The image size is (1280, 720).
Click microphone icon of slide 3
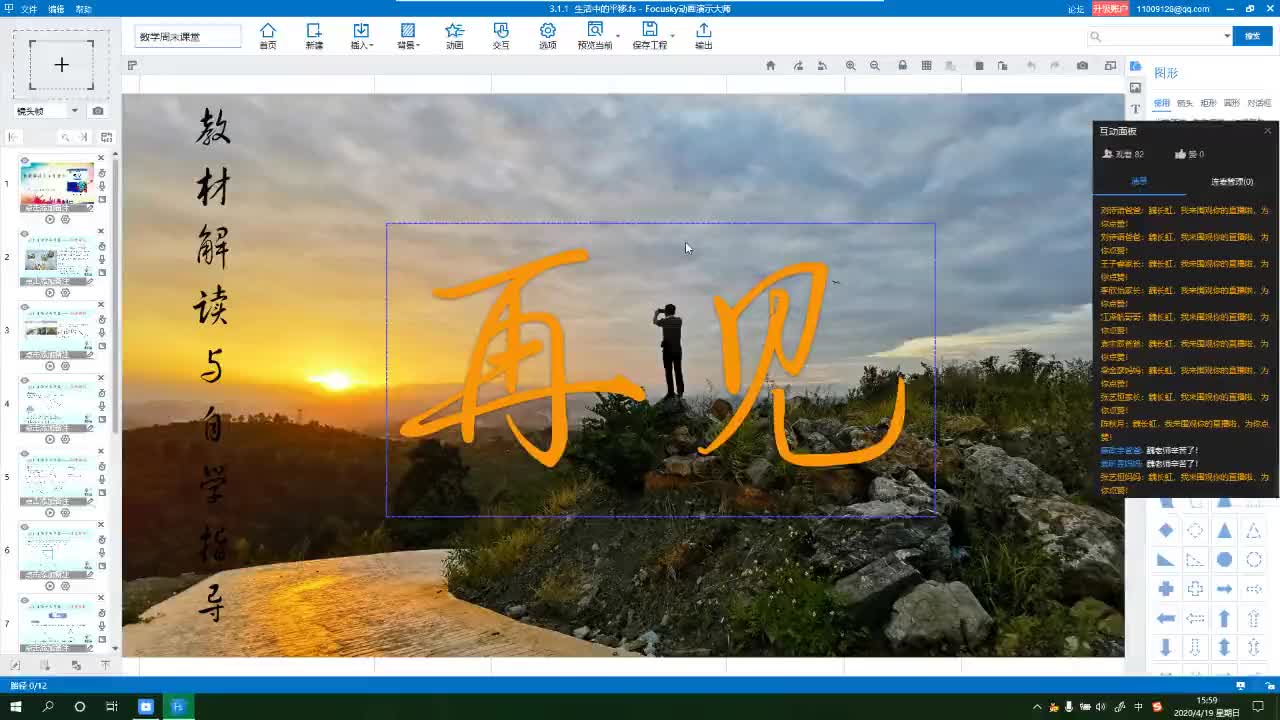102,333
